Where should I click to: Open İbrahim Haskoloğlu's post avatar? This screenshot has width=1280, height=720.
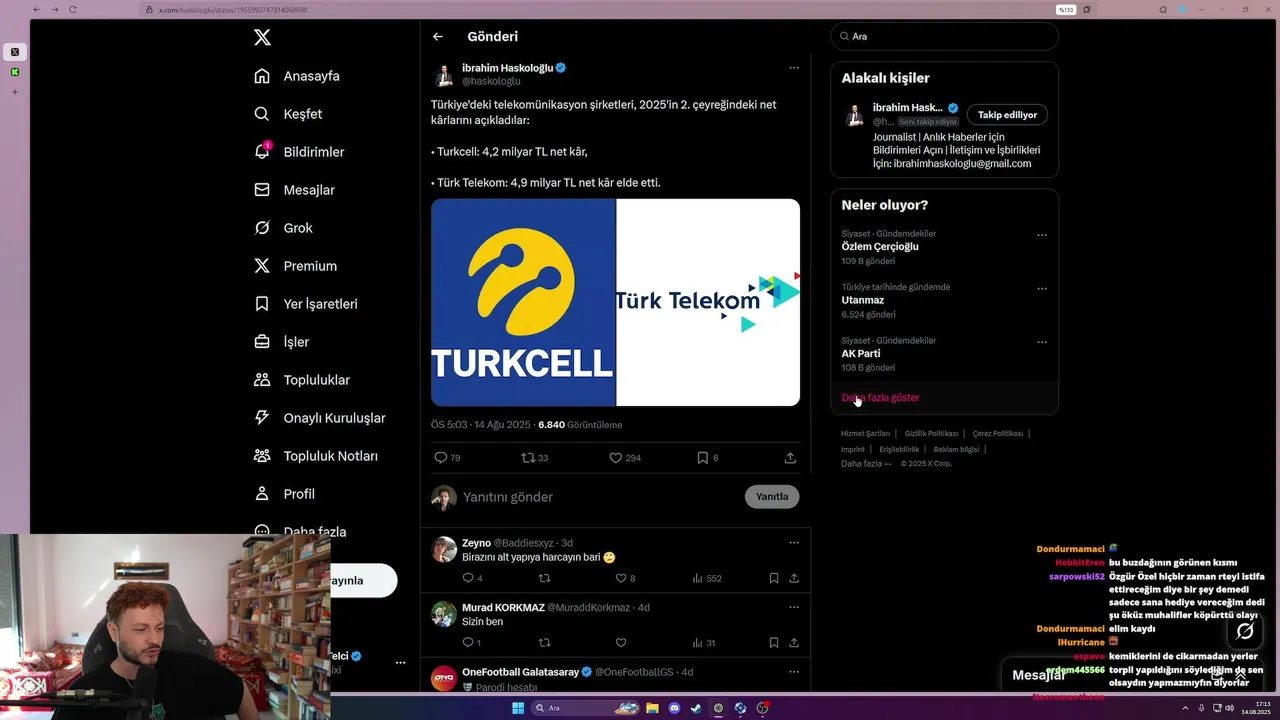444,76
